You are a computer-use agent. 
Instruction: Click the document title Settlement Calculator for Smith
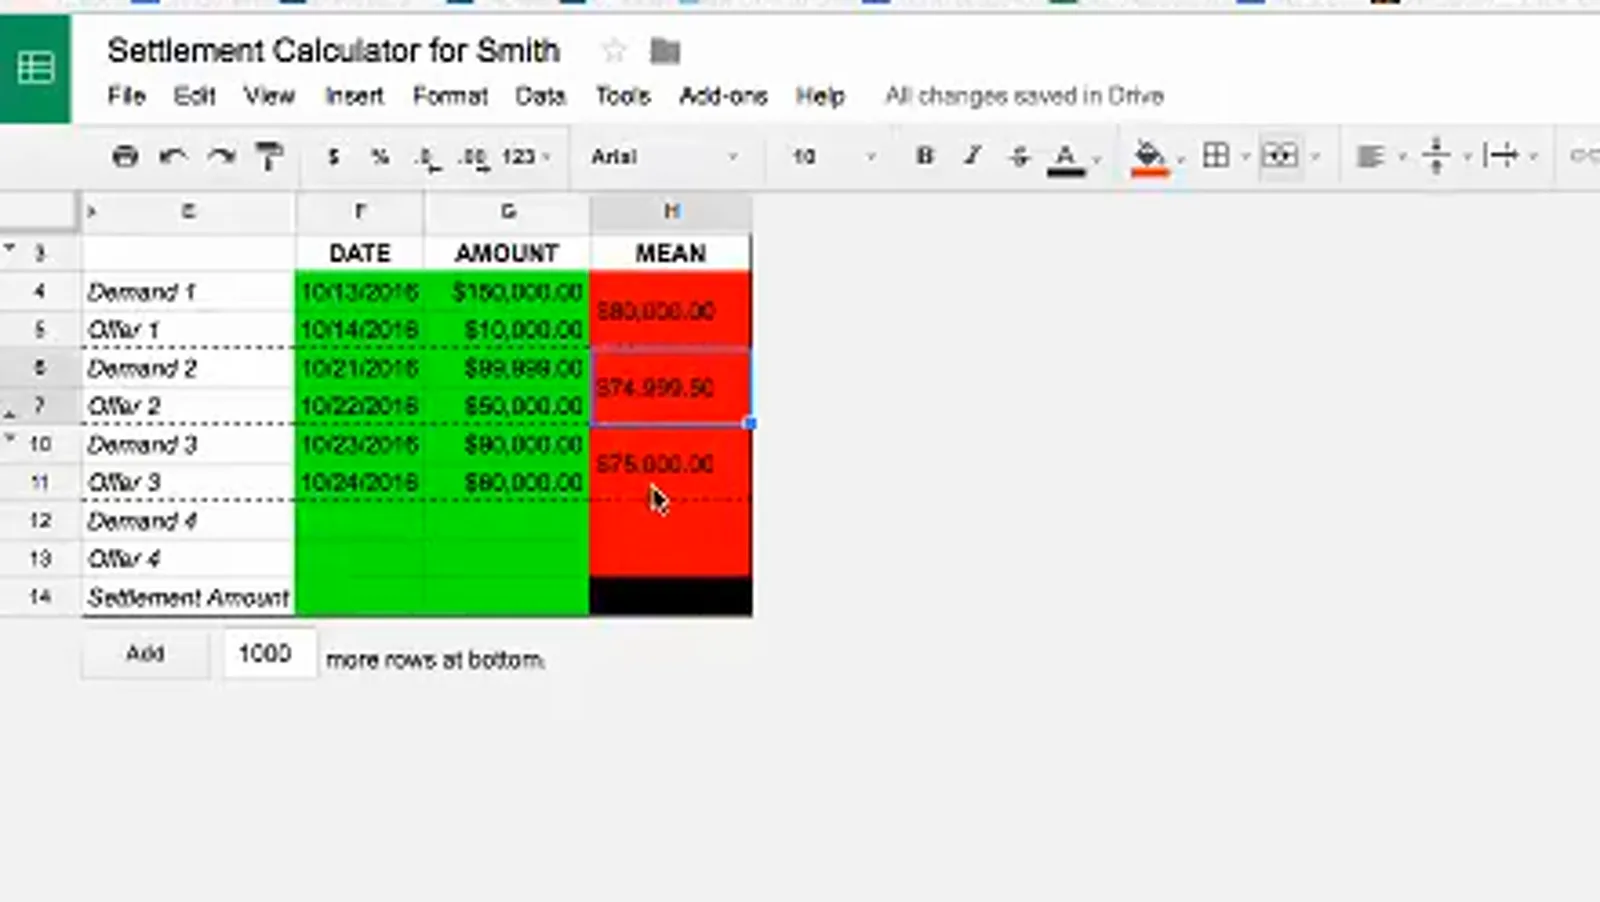(333, 50)
